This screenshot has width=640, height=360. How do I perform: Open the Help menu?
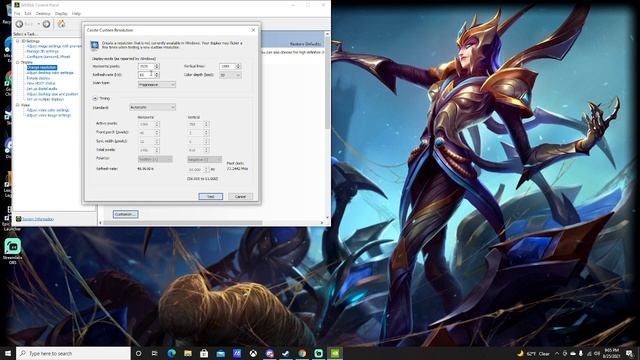76,13
